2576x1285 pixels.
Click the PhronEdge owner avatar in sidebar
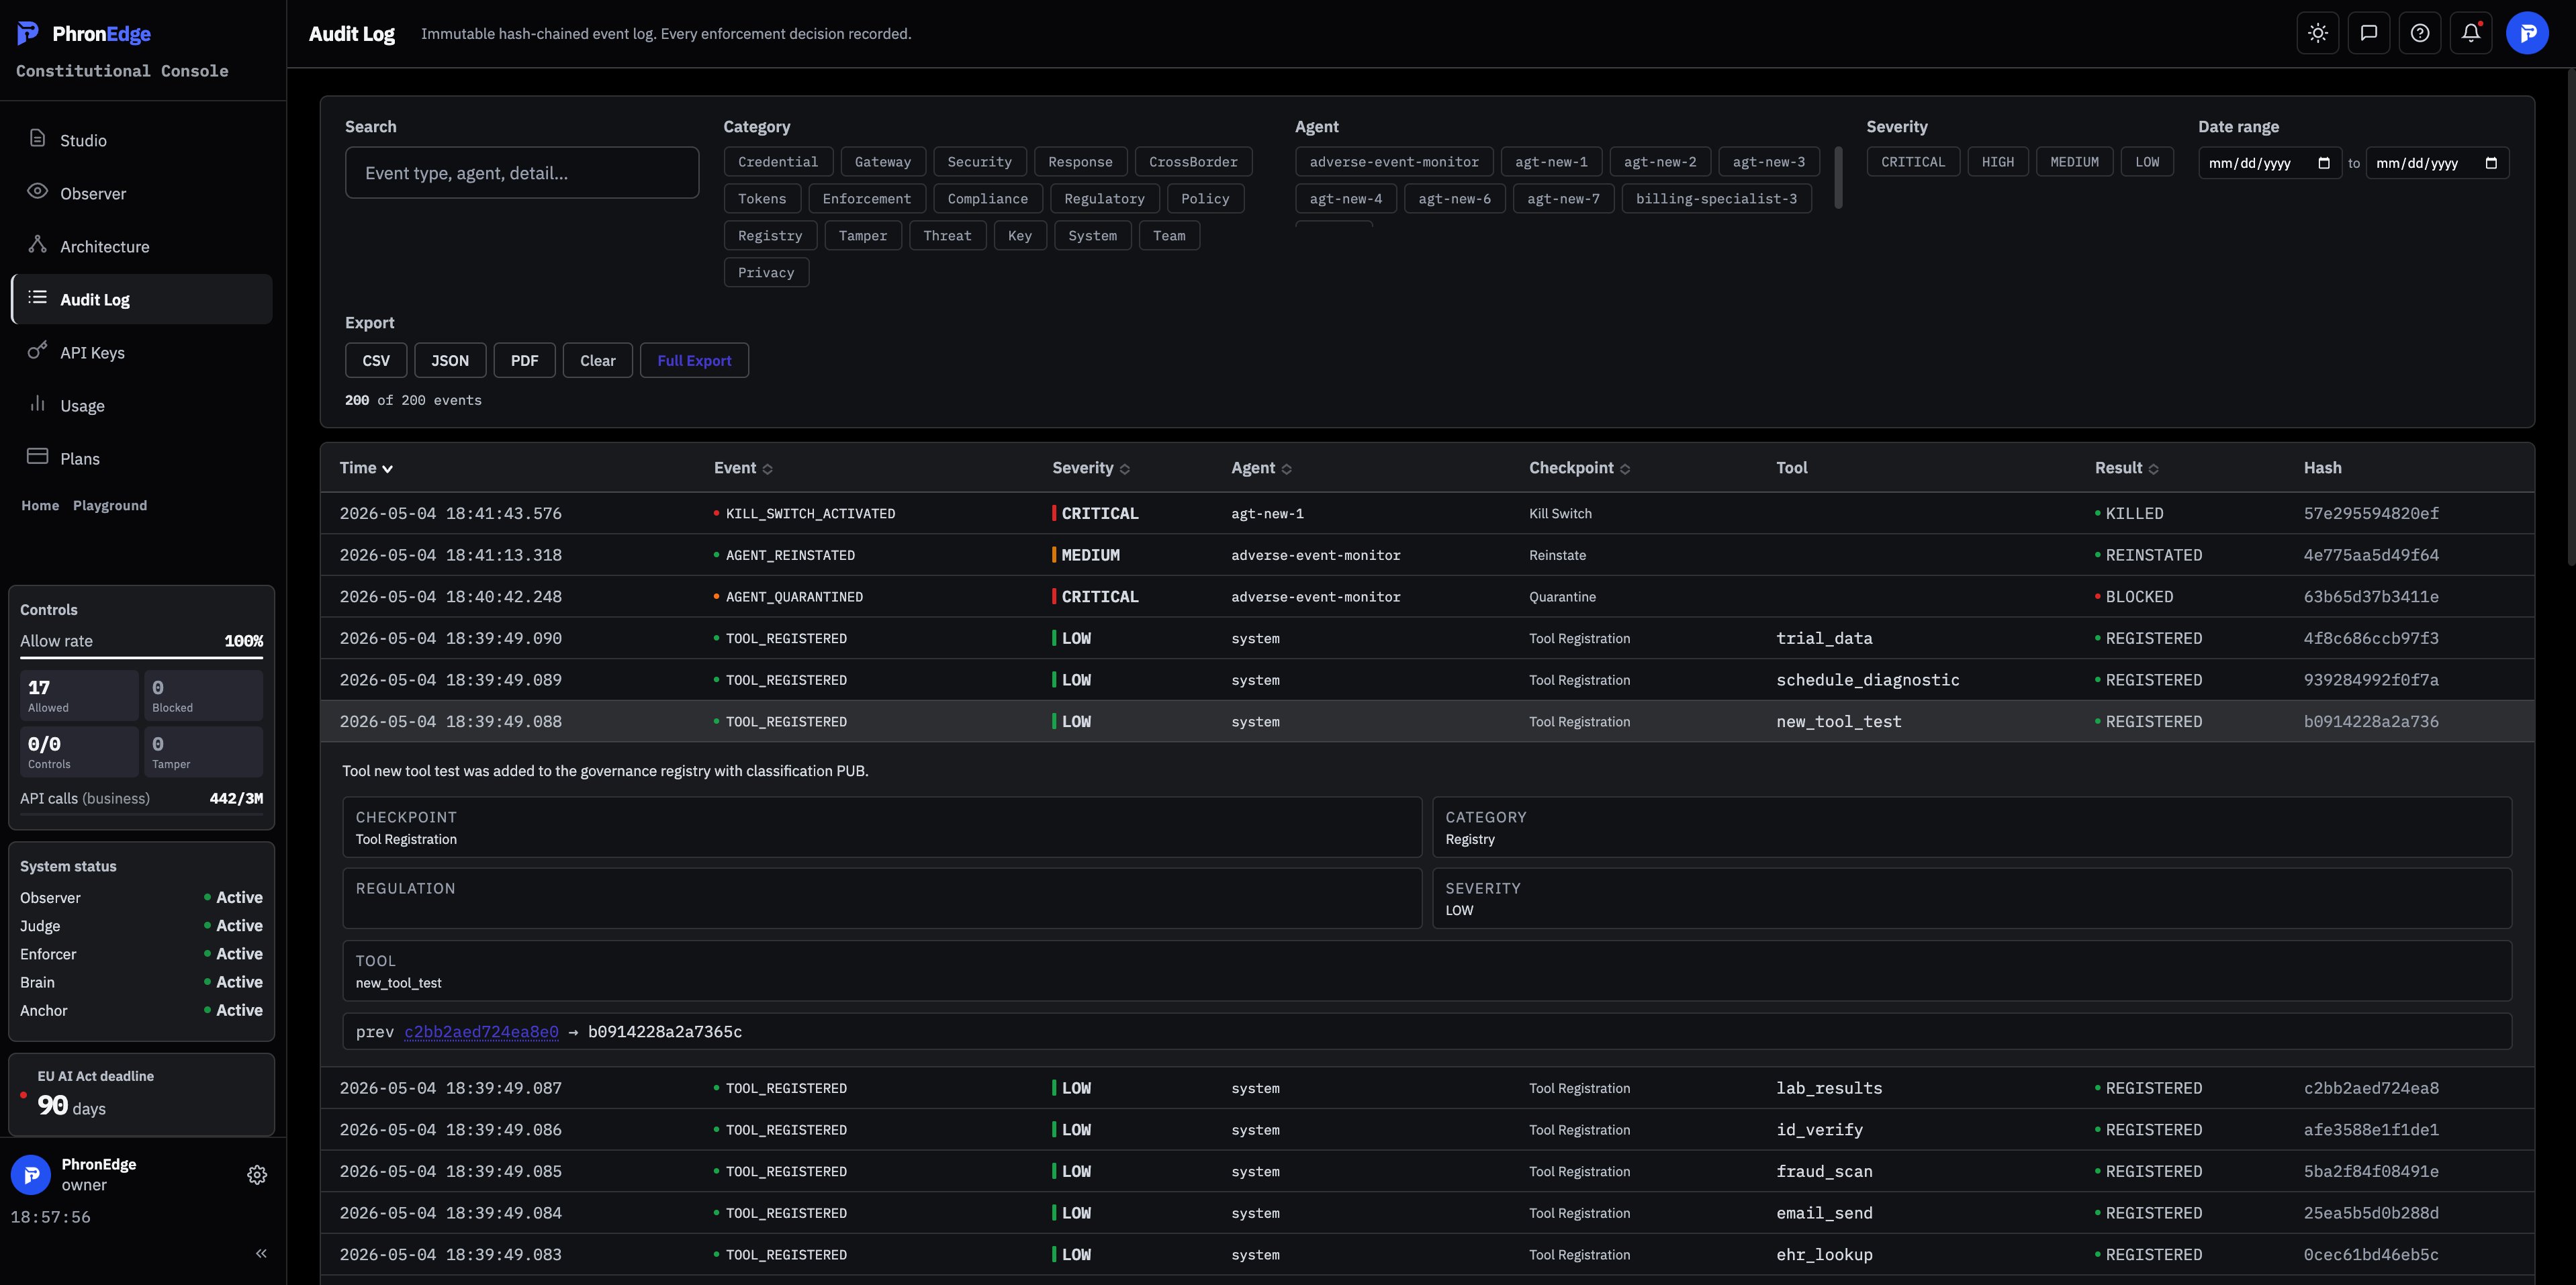click(x=31, y=1175)
